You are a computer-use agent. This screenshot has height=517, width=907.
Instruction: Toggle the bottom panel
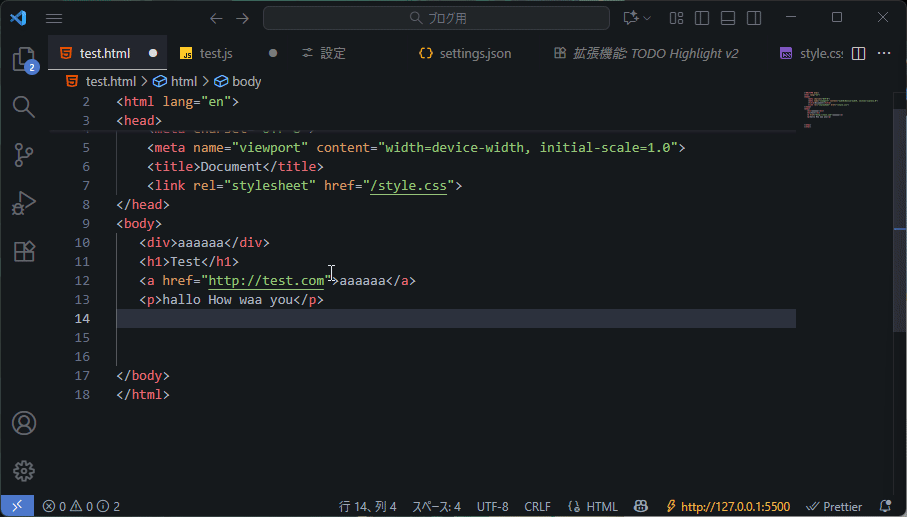tap(728, 19)
